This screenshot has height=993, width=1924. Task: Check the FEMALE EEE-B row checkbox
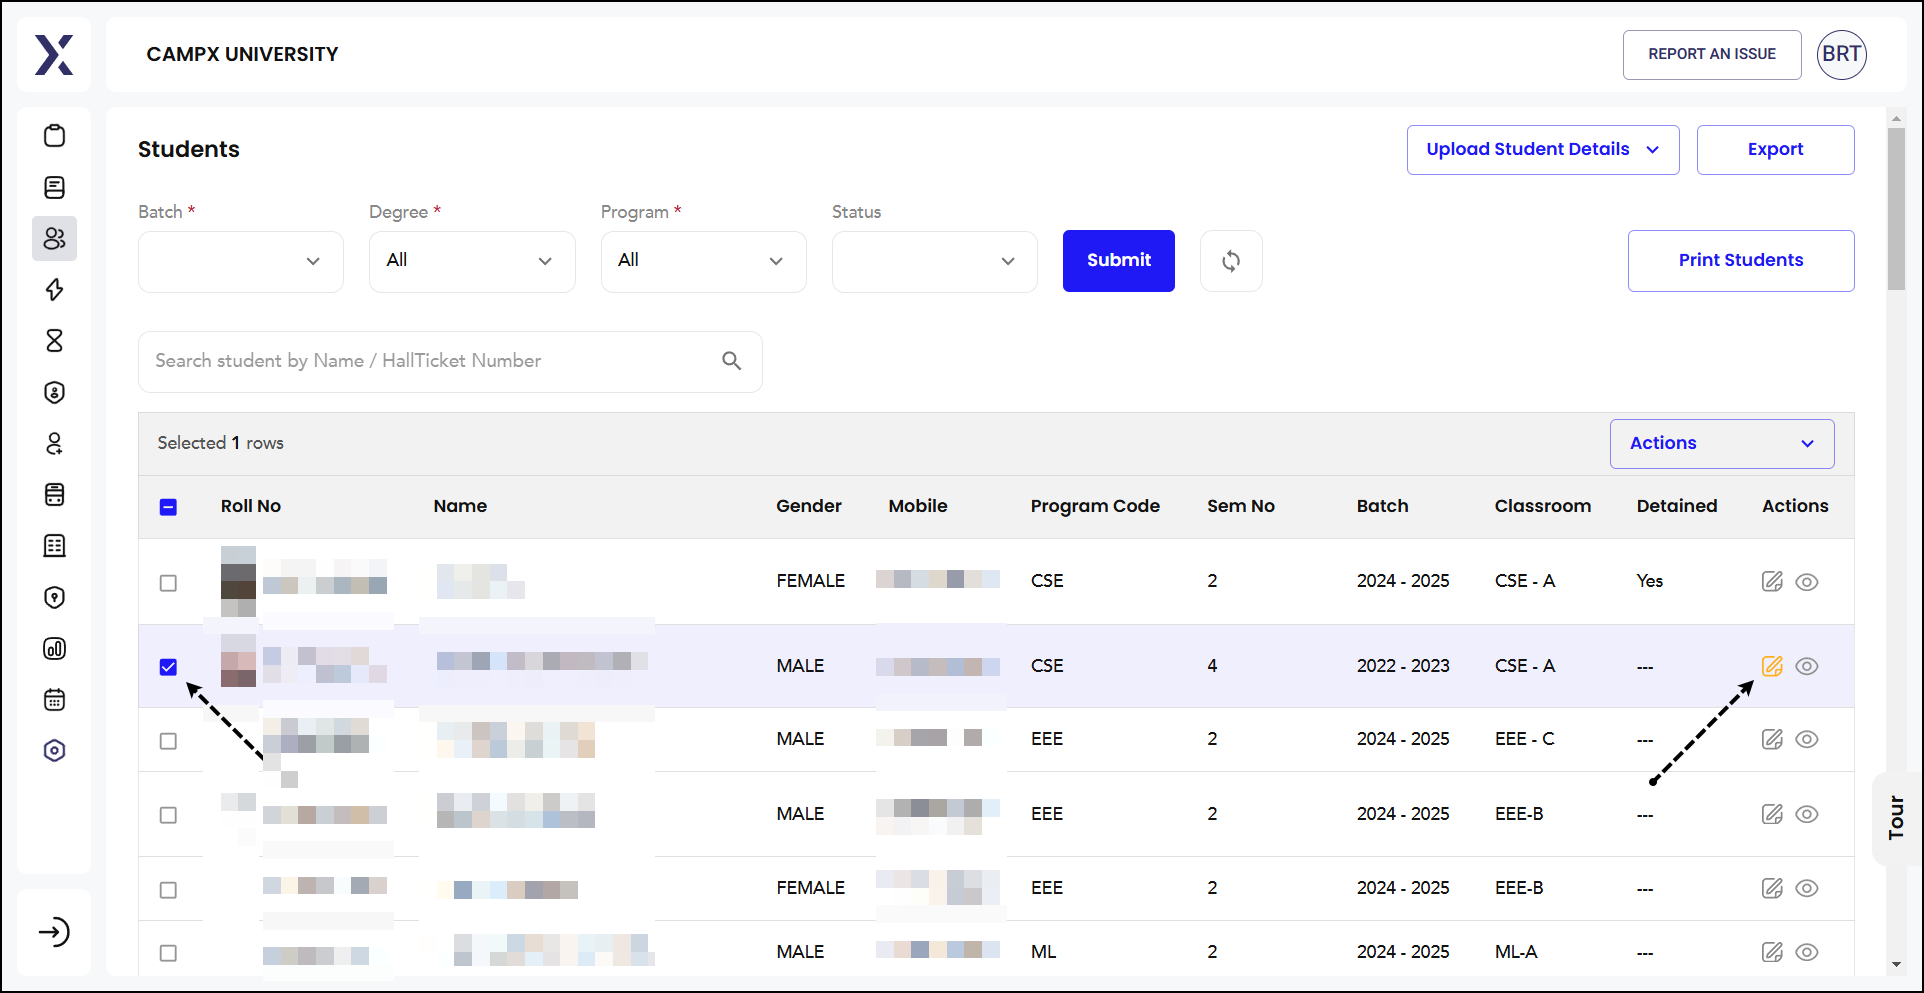tap(168, 890)
